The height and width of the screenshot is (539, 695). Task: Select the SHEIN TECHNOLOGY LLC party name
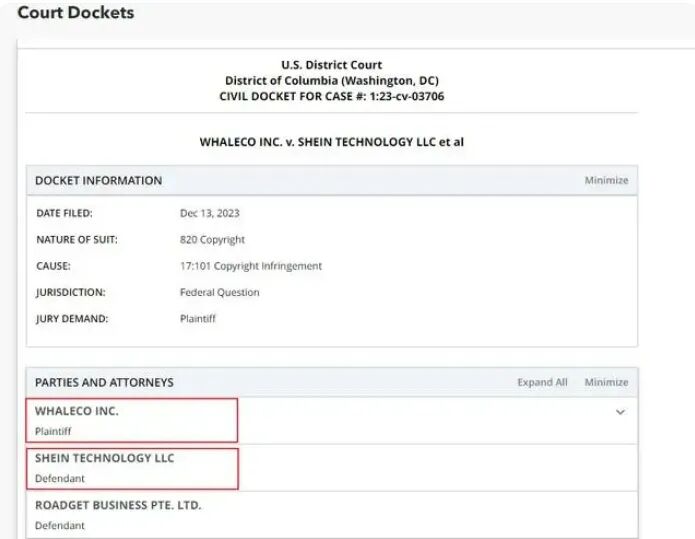(105, 458)
